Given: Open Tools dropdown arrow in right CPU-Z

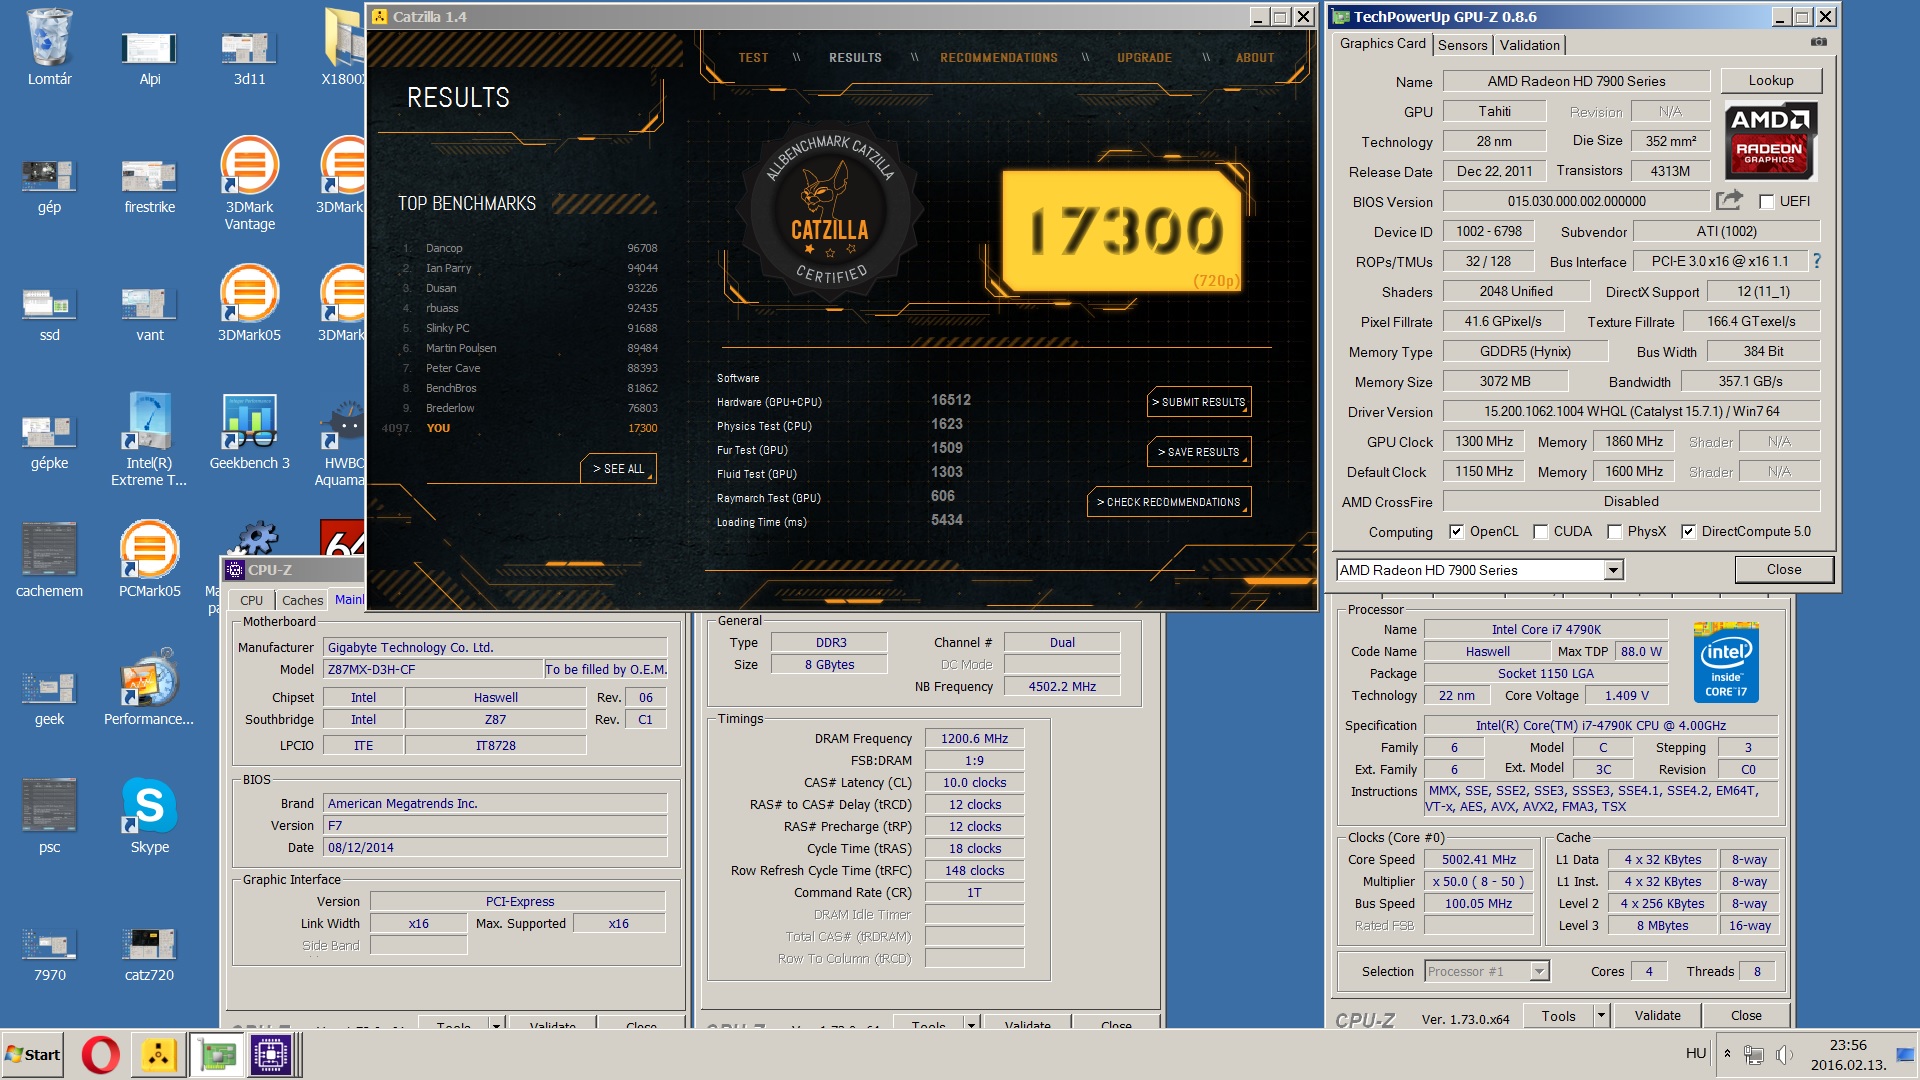Looking at the screenshot, I should coord(1600,1015).
